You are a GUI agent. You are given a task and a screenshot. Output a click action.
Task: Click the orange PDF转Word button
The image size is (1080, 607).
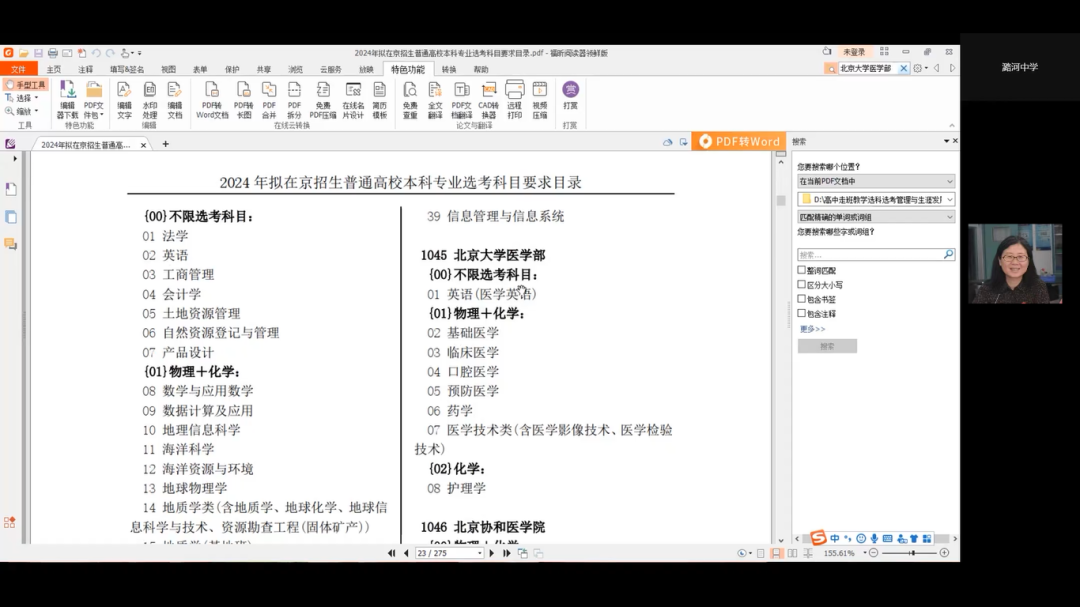pyautogui.click(x=739, y=142)
